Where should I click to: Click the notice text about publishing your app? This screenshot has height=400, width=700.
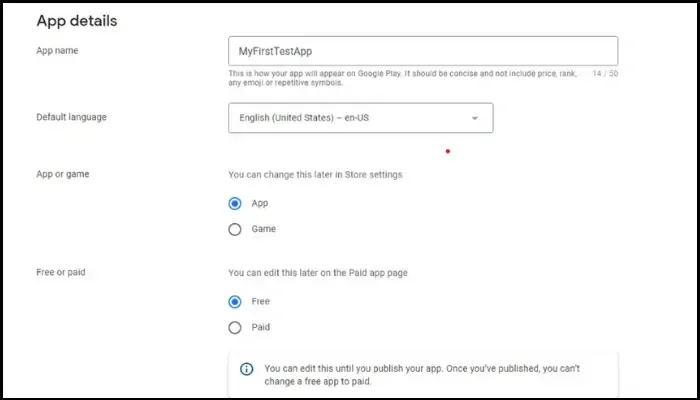[422, 375]
